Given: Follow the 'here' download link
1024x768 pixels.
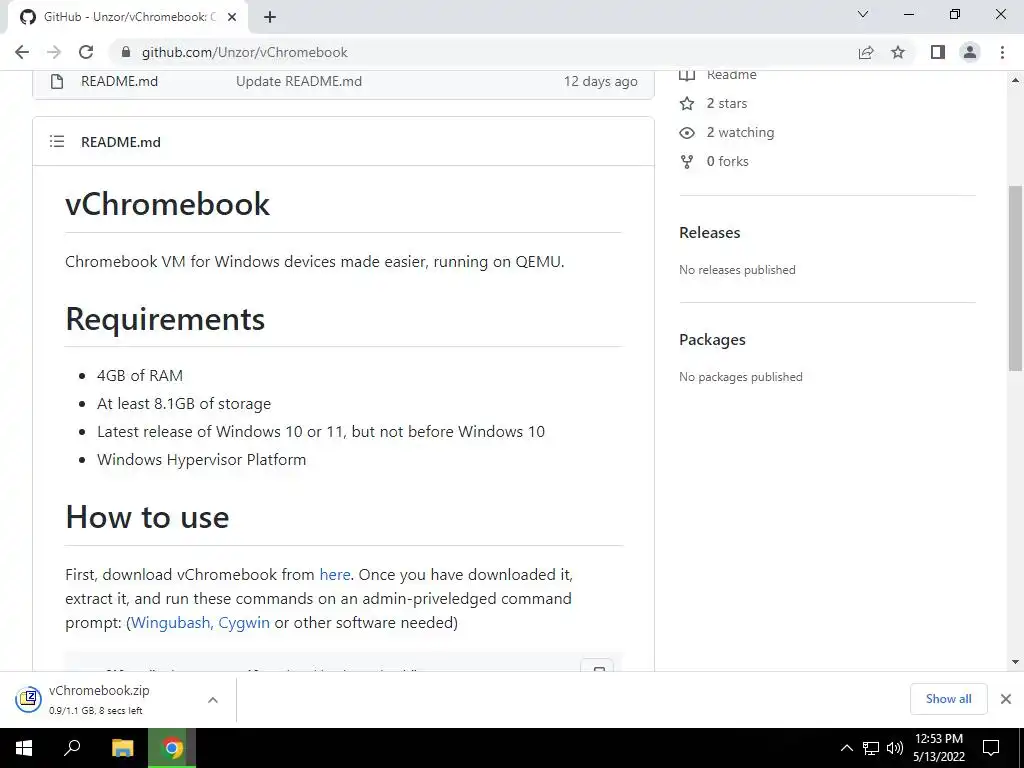Looking at the screenshot, I should 334,575.
